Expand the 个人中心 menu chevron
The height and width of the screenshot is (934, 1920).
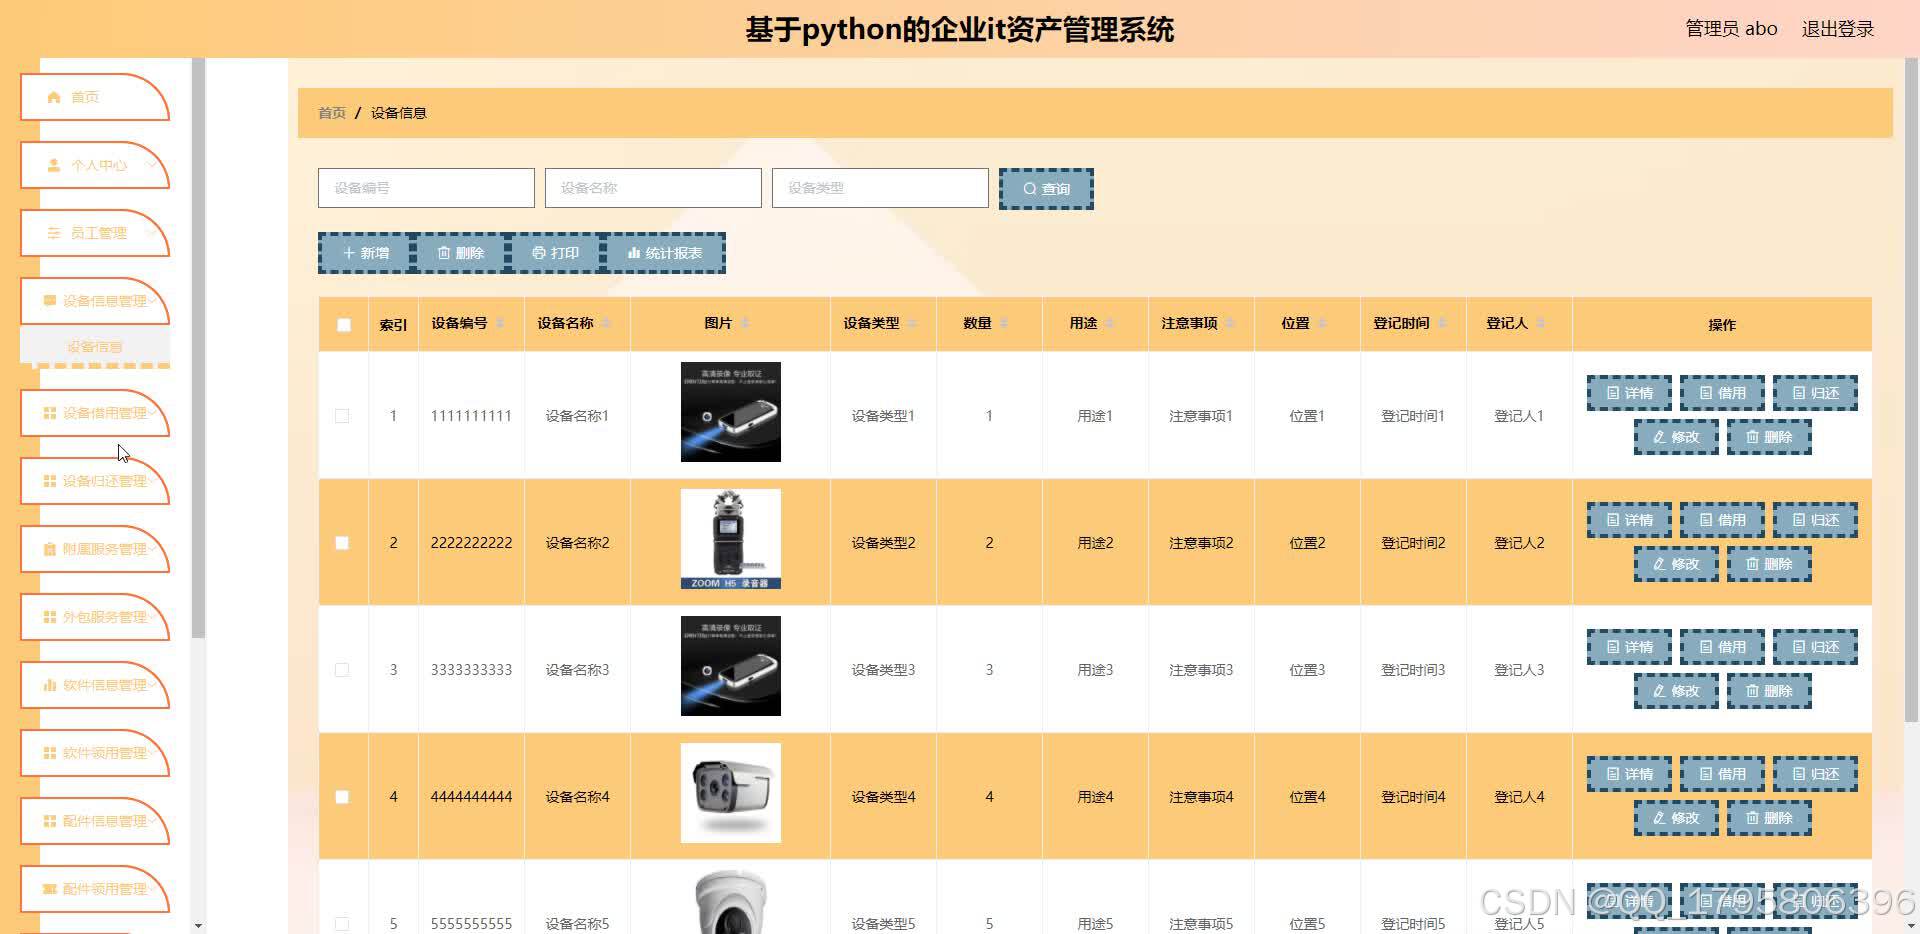pos(151,164)
